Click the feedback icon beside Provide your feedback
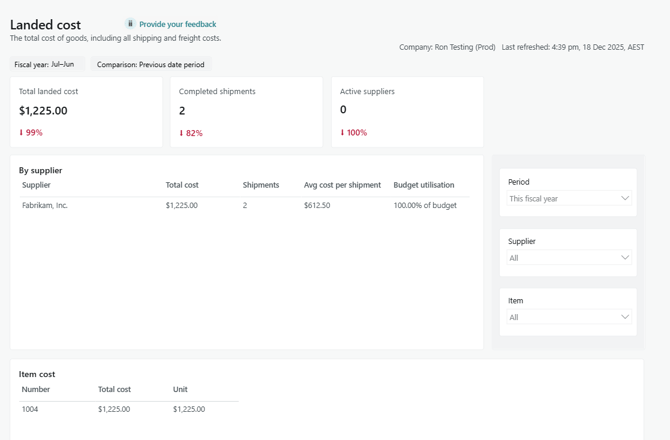Screen dimensions: 670x440 click(130, 24)
